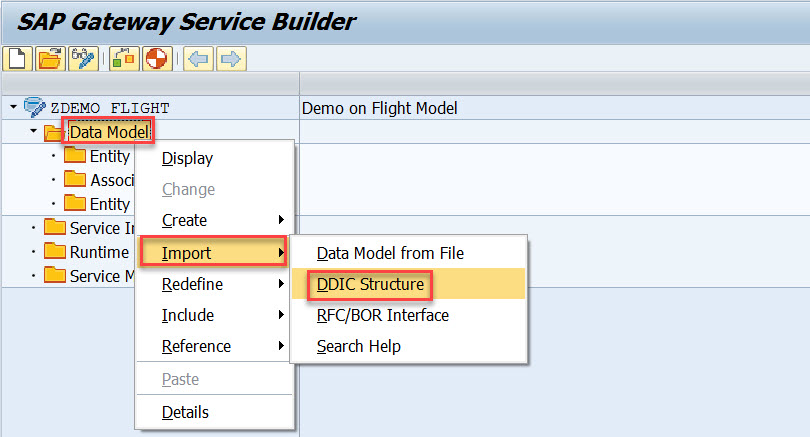Viewport: 810px width, 437px height.
Task: Click the Reference menu entry
Action: tap(196, 346)
